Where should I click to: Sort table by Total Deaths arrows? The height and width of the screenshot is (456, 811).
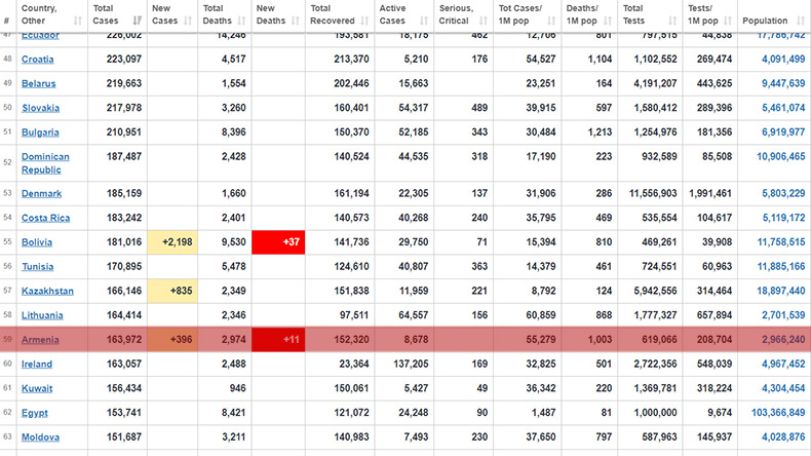[242, 21]
